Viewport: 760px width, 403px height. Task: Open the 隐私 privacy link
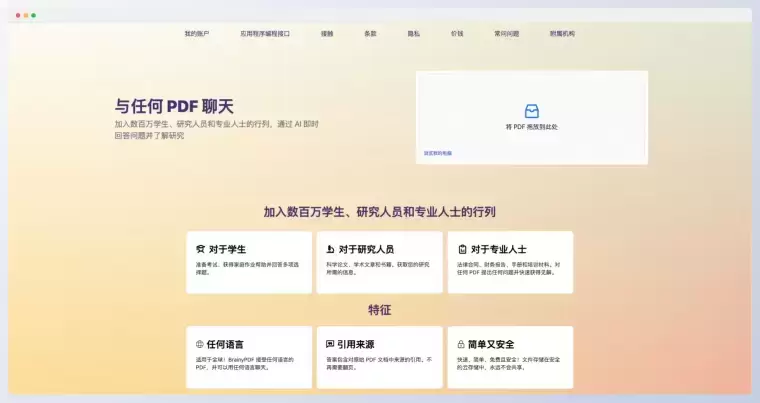click(413, 33)
